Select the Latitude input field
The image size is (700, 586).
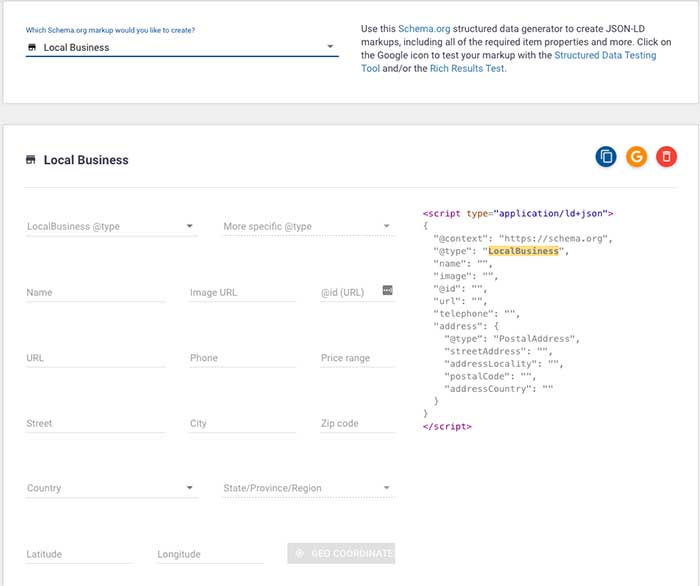point(78,554)
